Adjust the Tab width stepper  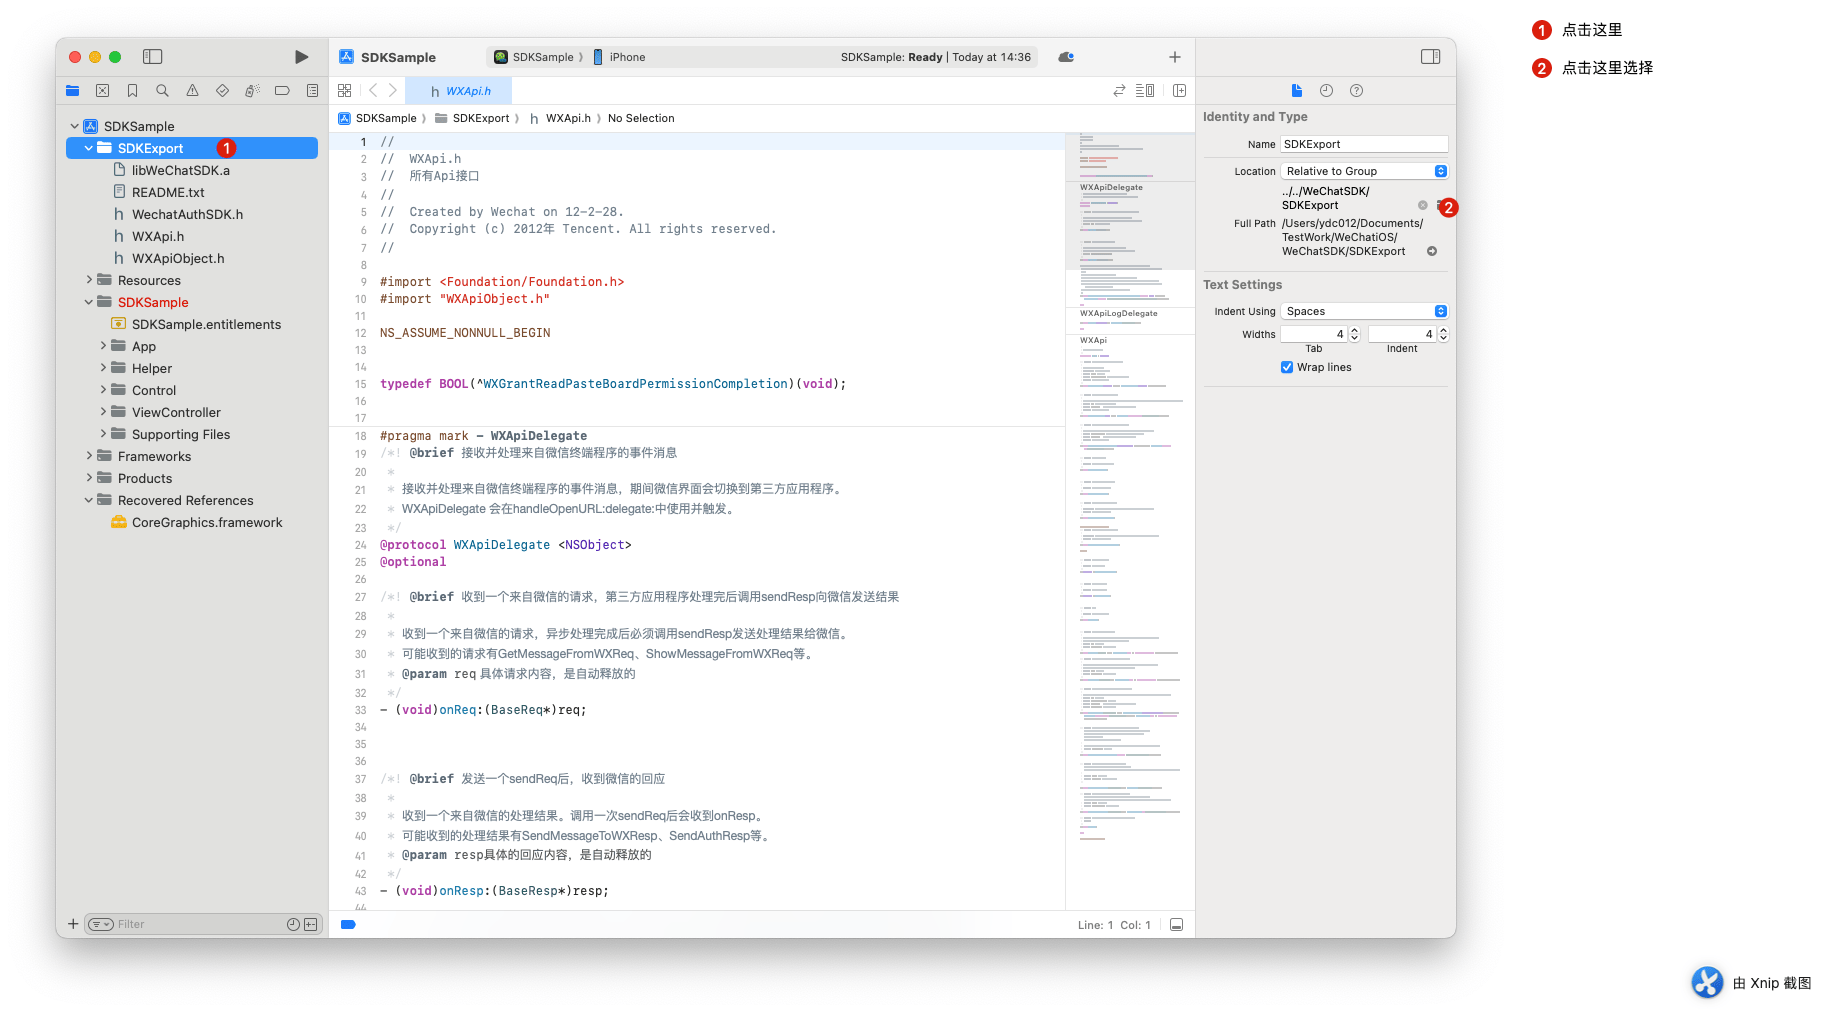(1355, 334)
